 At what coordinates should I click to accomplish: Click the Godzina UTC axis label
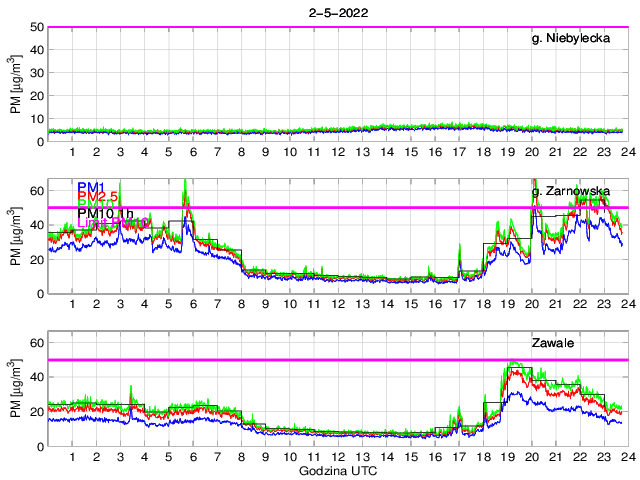[335, 470]
